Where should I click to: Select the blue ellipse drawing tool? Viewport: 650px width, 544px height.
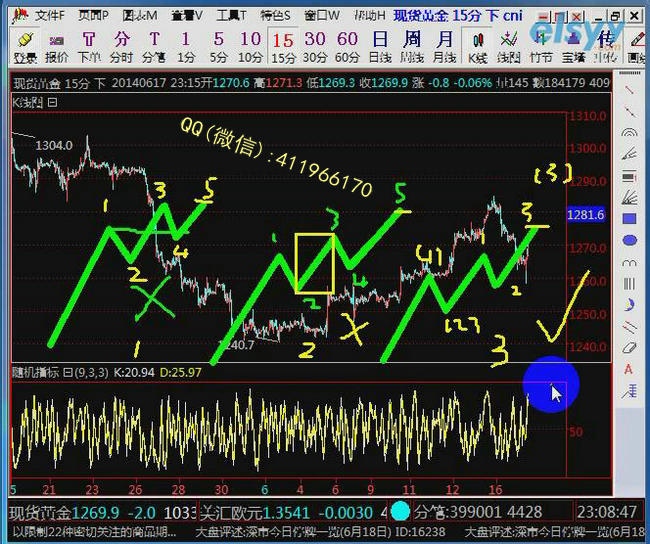629,240
